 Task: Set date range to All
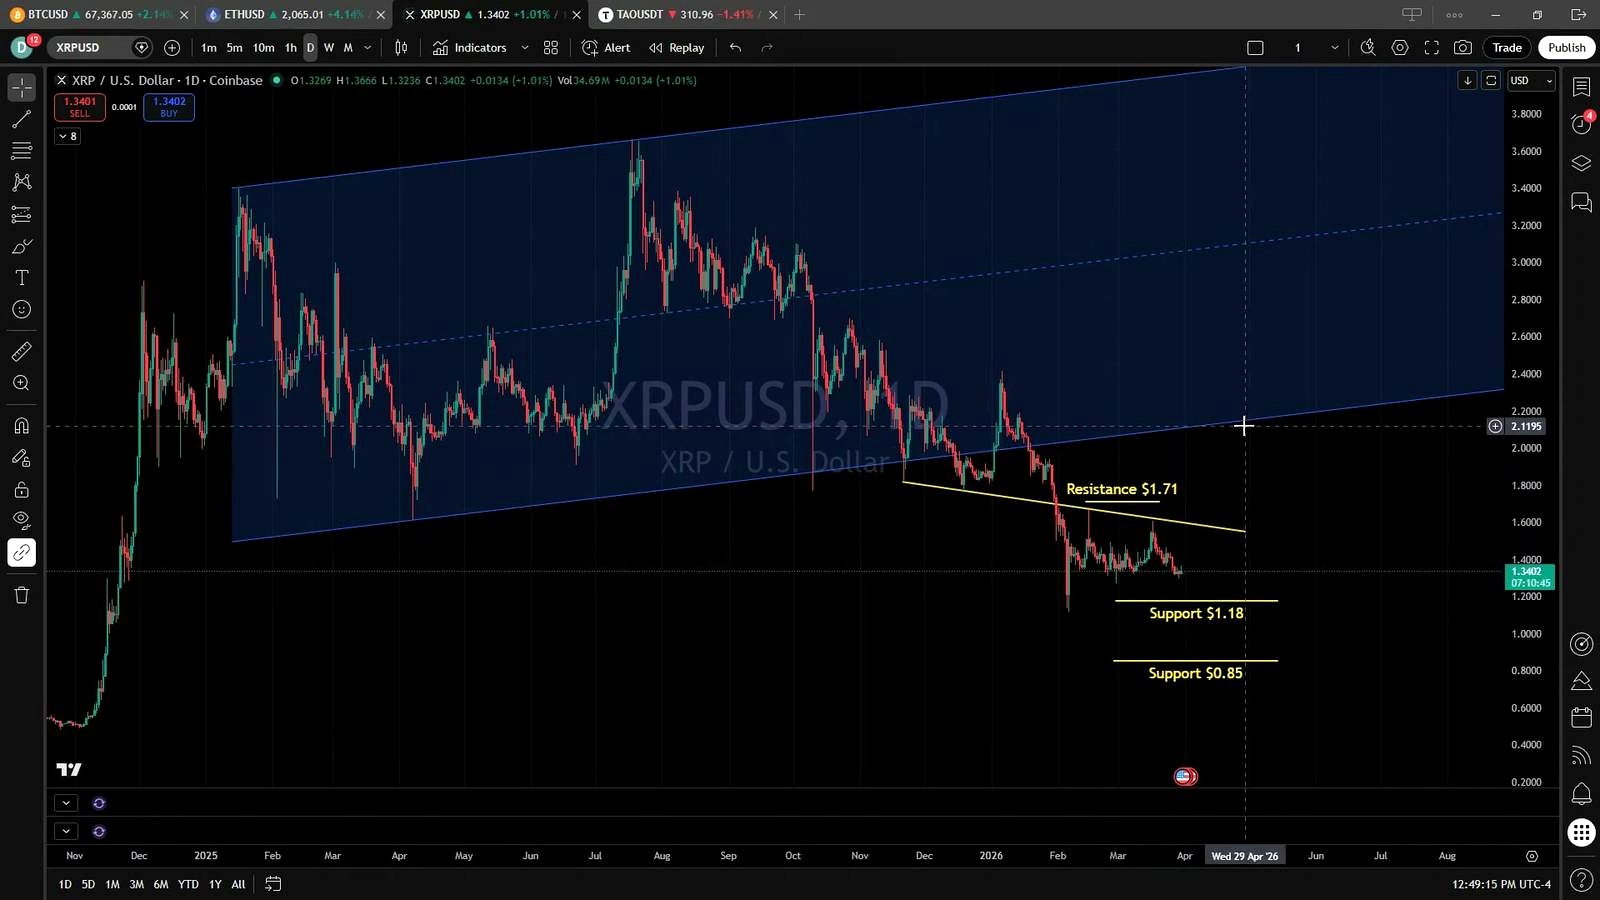pyautogui.click(x=238, y=884)
